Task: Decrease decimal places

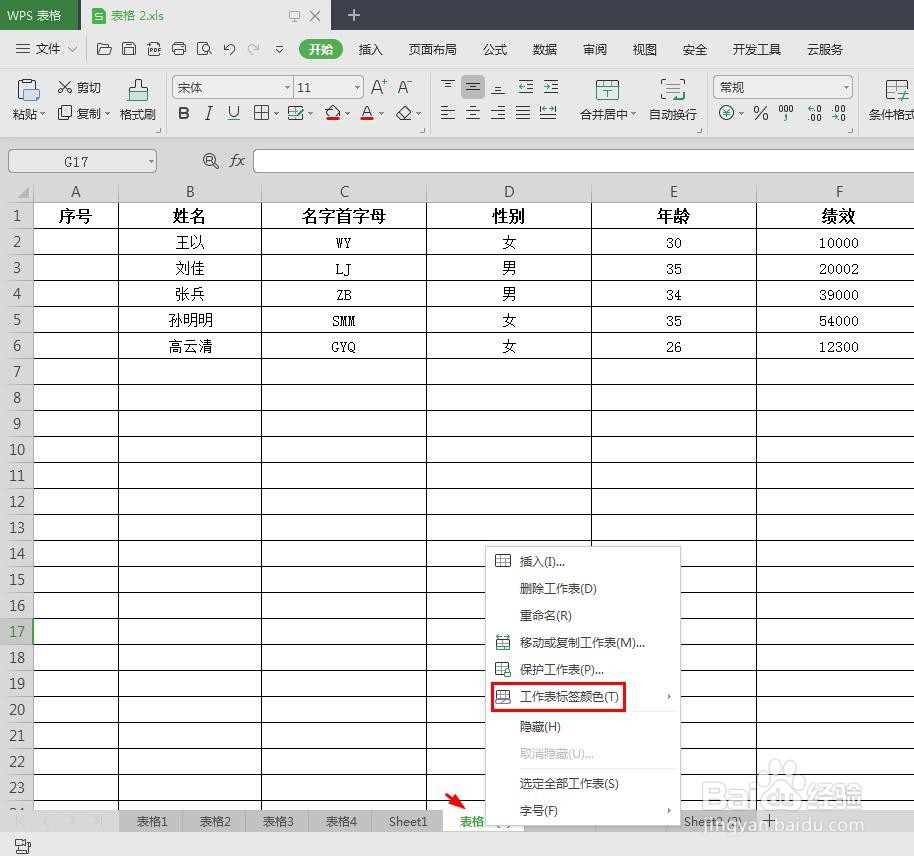Action: (838, 113)
